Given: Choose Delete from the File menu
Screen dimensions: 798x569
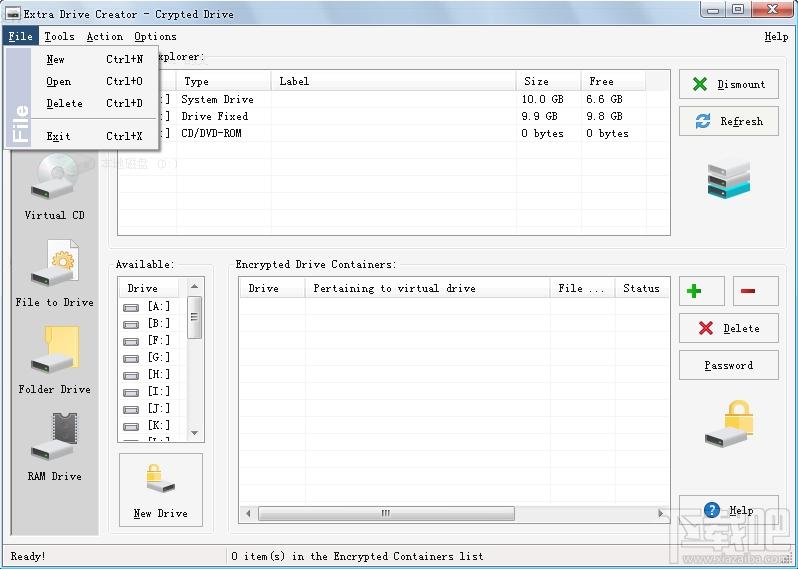Looking at the screenshot, I should tap(95, 103).
